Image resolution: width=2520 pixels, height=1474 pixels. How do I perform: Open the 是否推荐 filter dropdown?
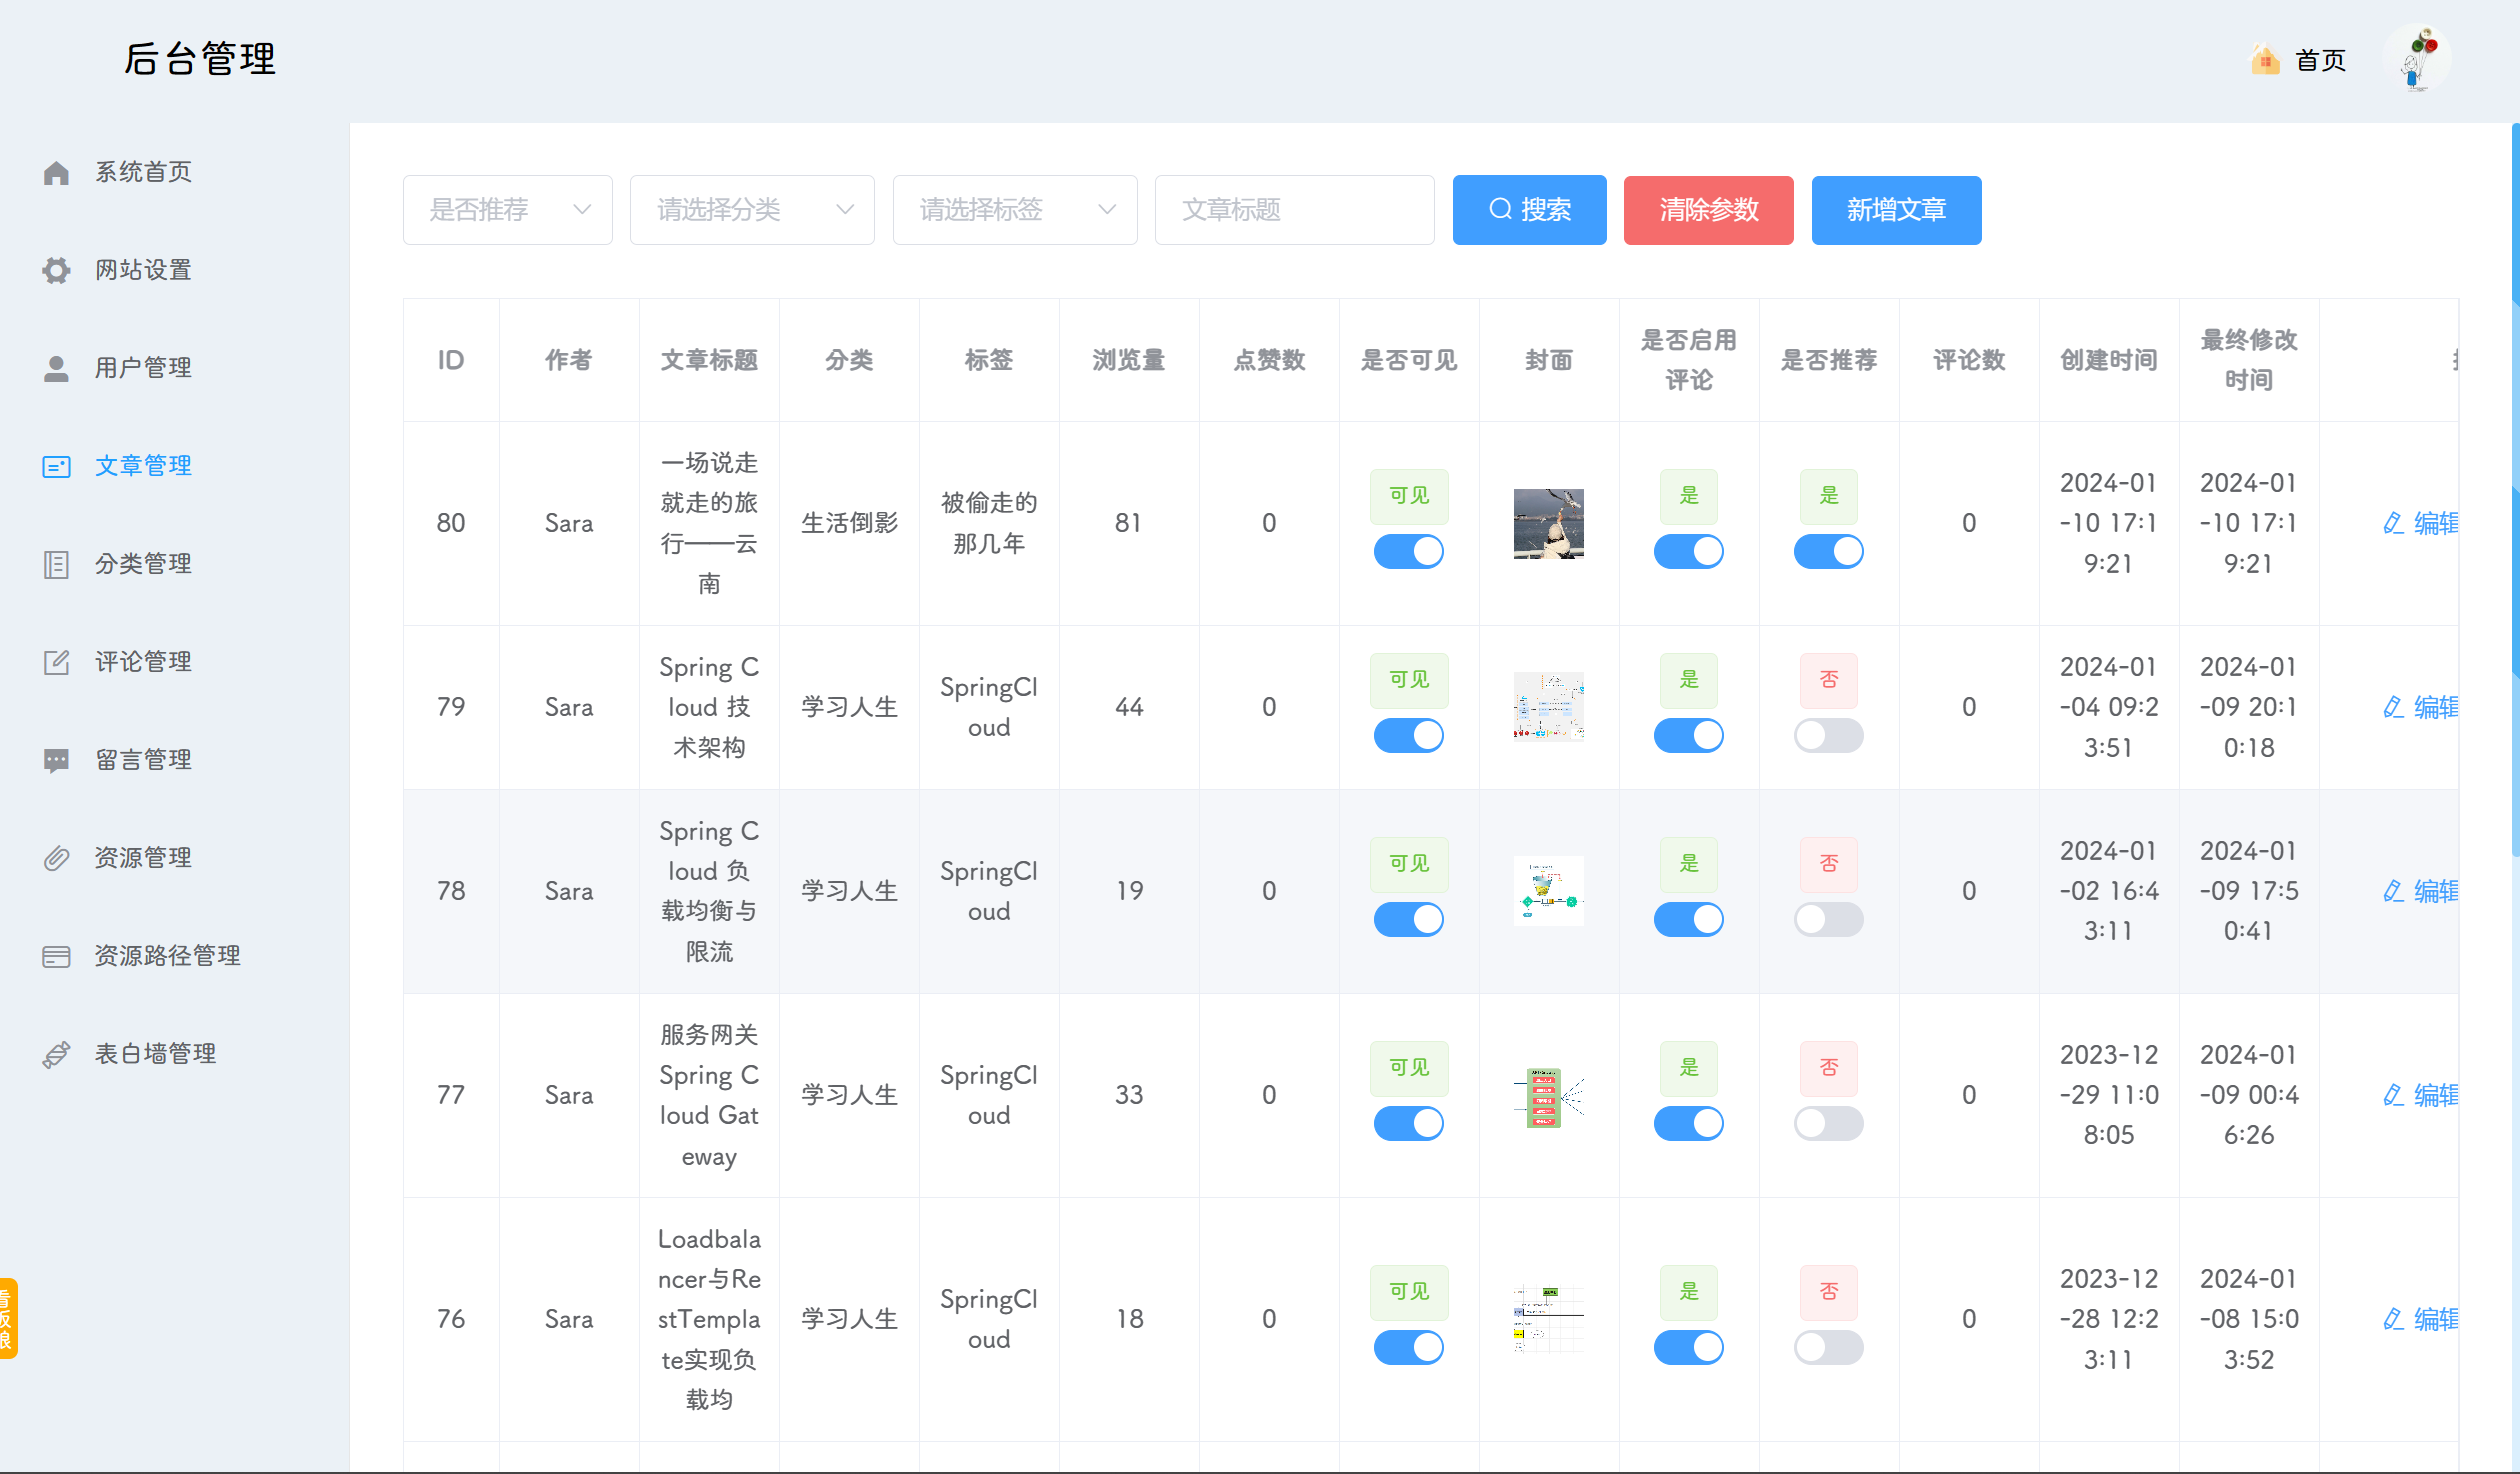click(507, 209)
